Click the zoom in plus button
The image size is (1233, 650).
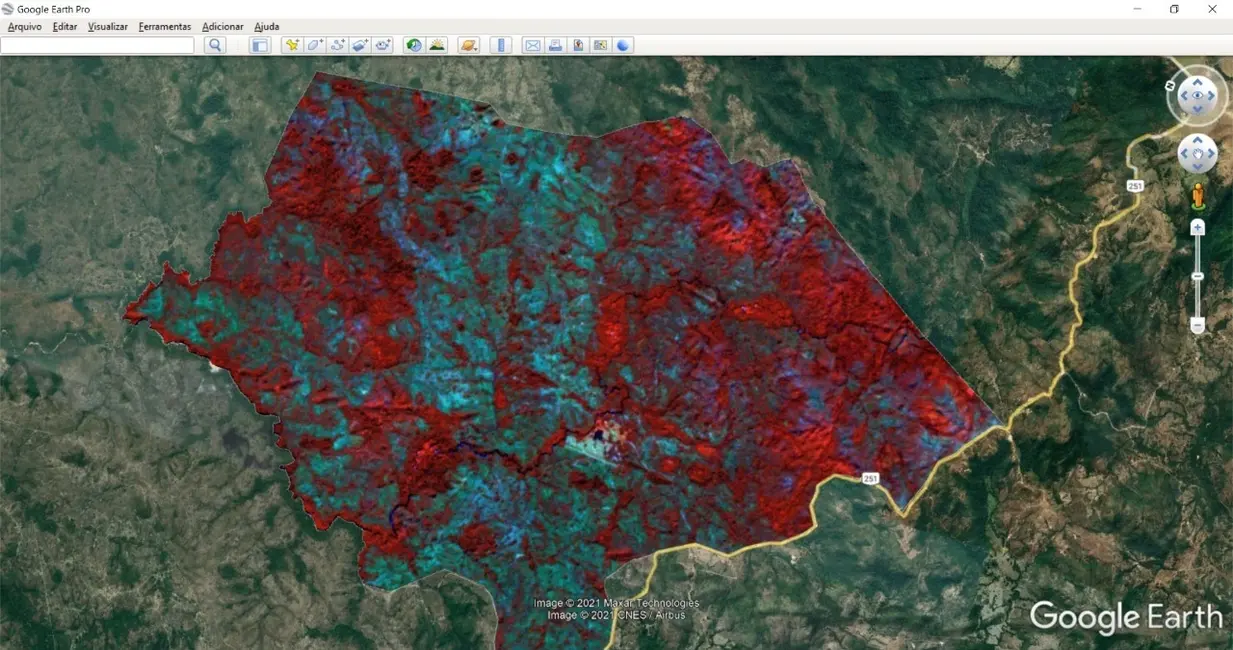(x=1197, y=228)
